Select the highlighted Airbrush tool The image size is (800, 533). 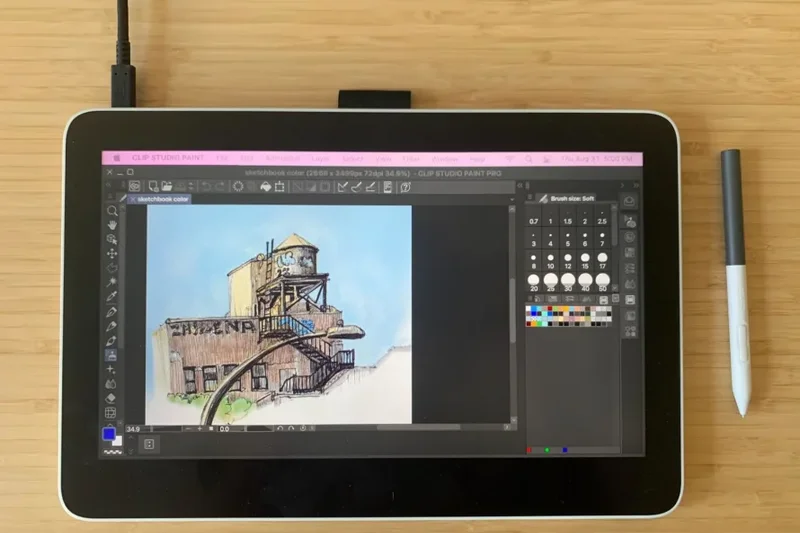(112, 355)
